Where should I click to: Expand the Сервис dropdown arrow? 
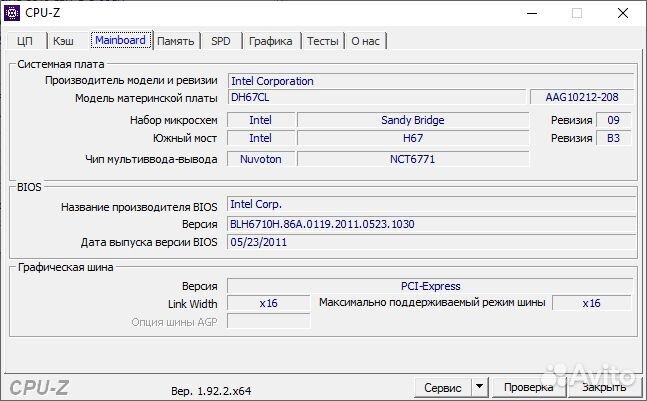coord(479,387)
